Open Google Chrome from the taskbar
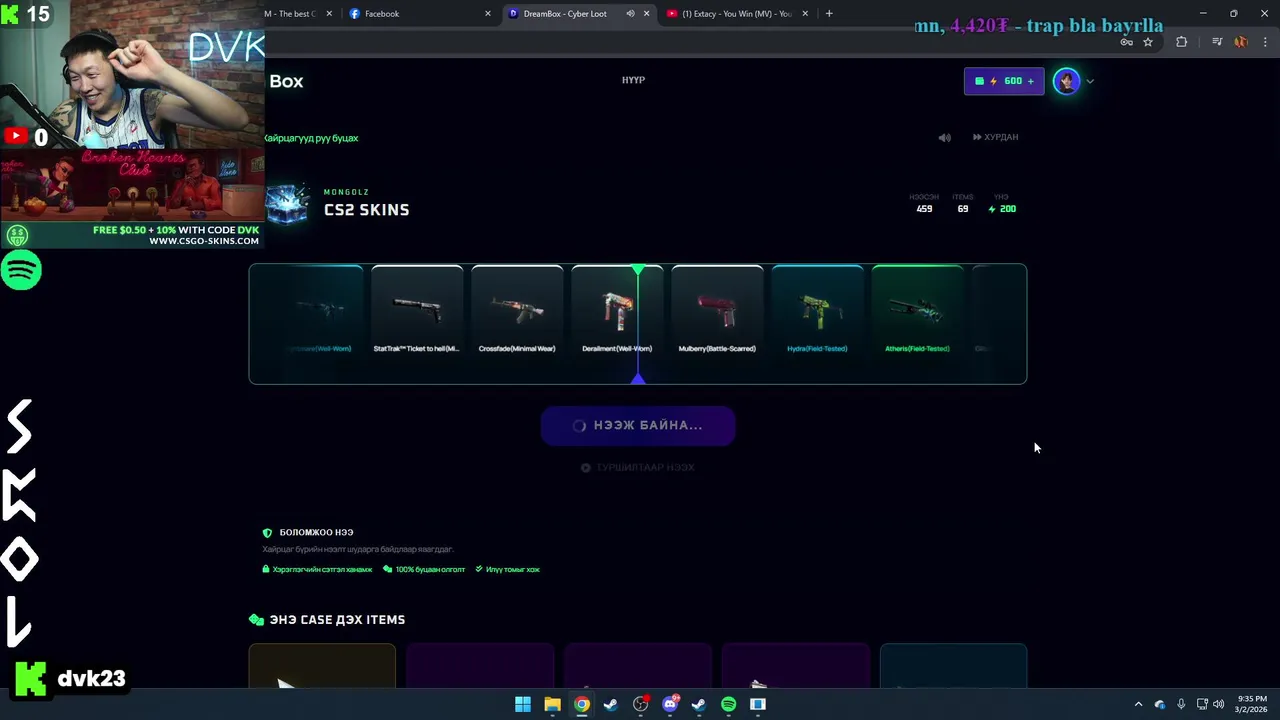1280x720 pixels. pos(582,704)
